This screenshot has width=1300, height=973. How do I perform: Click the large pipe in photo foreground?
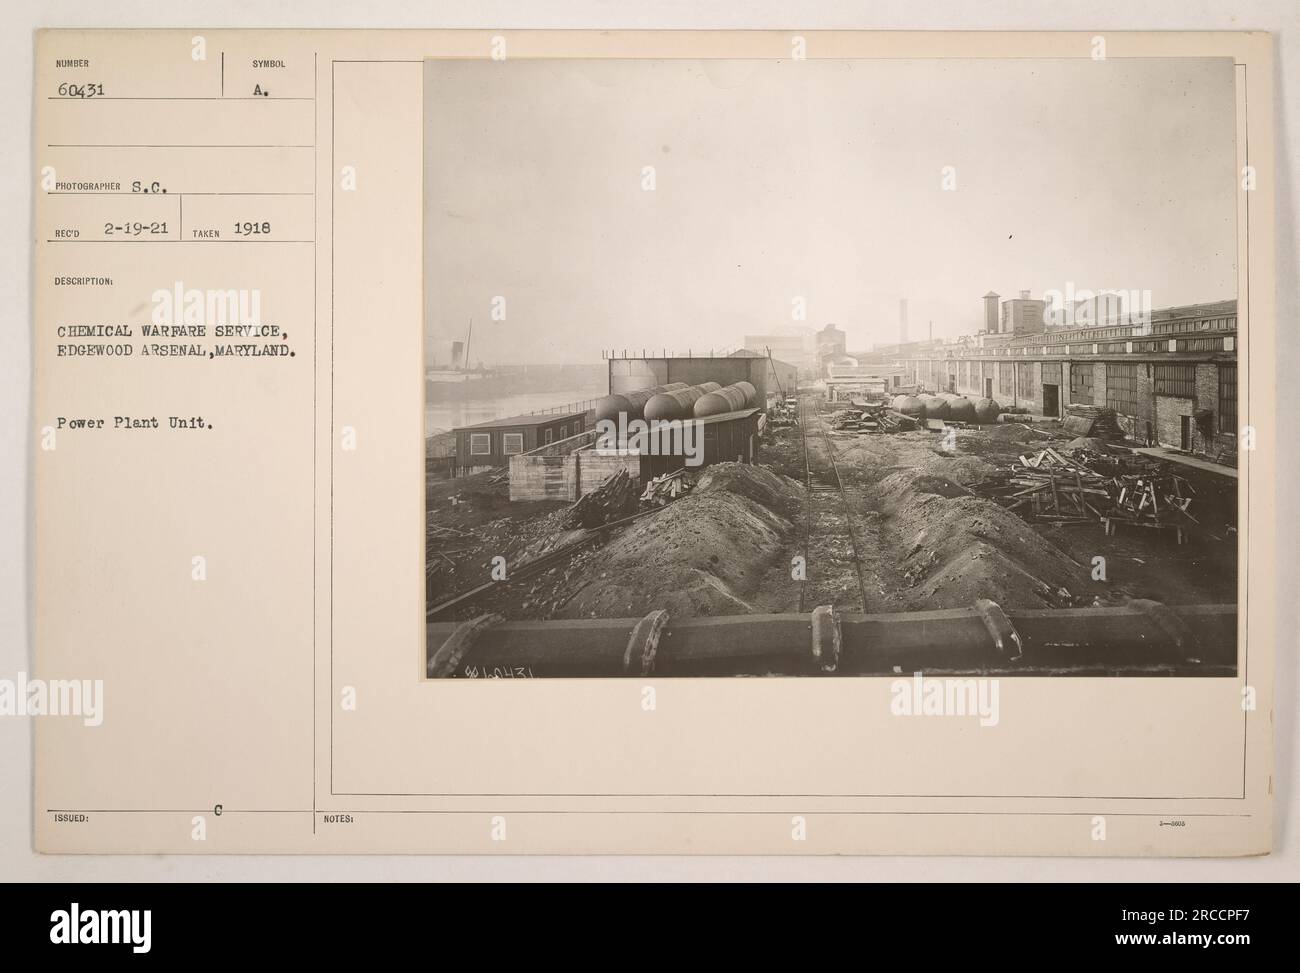point(830,637)
